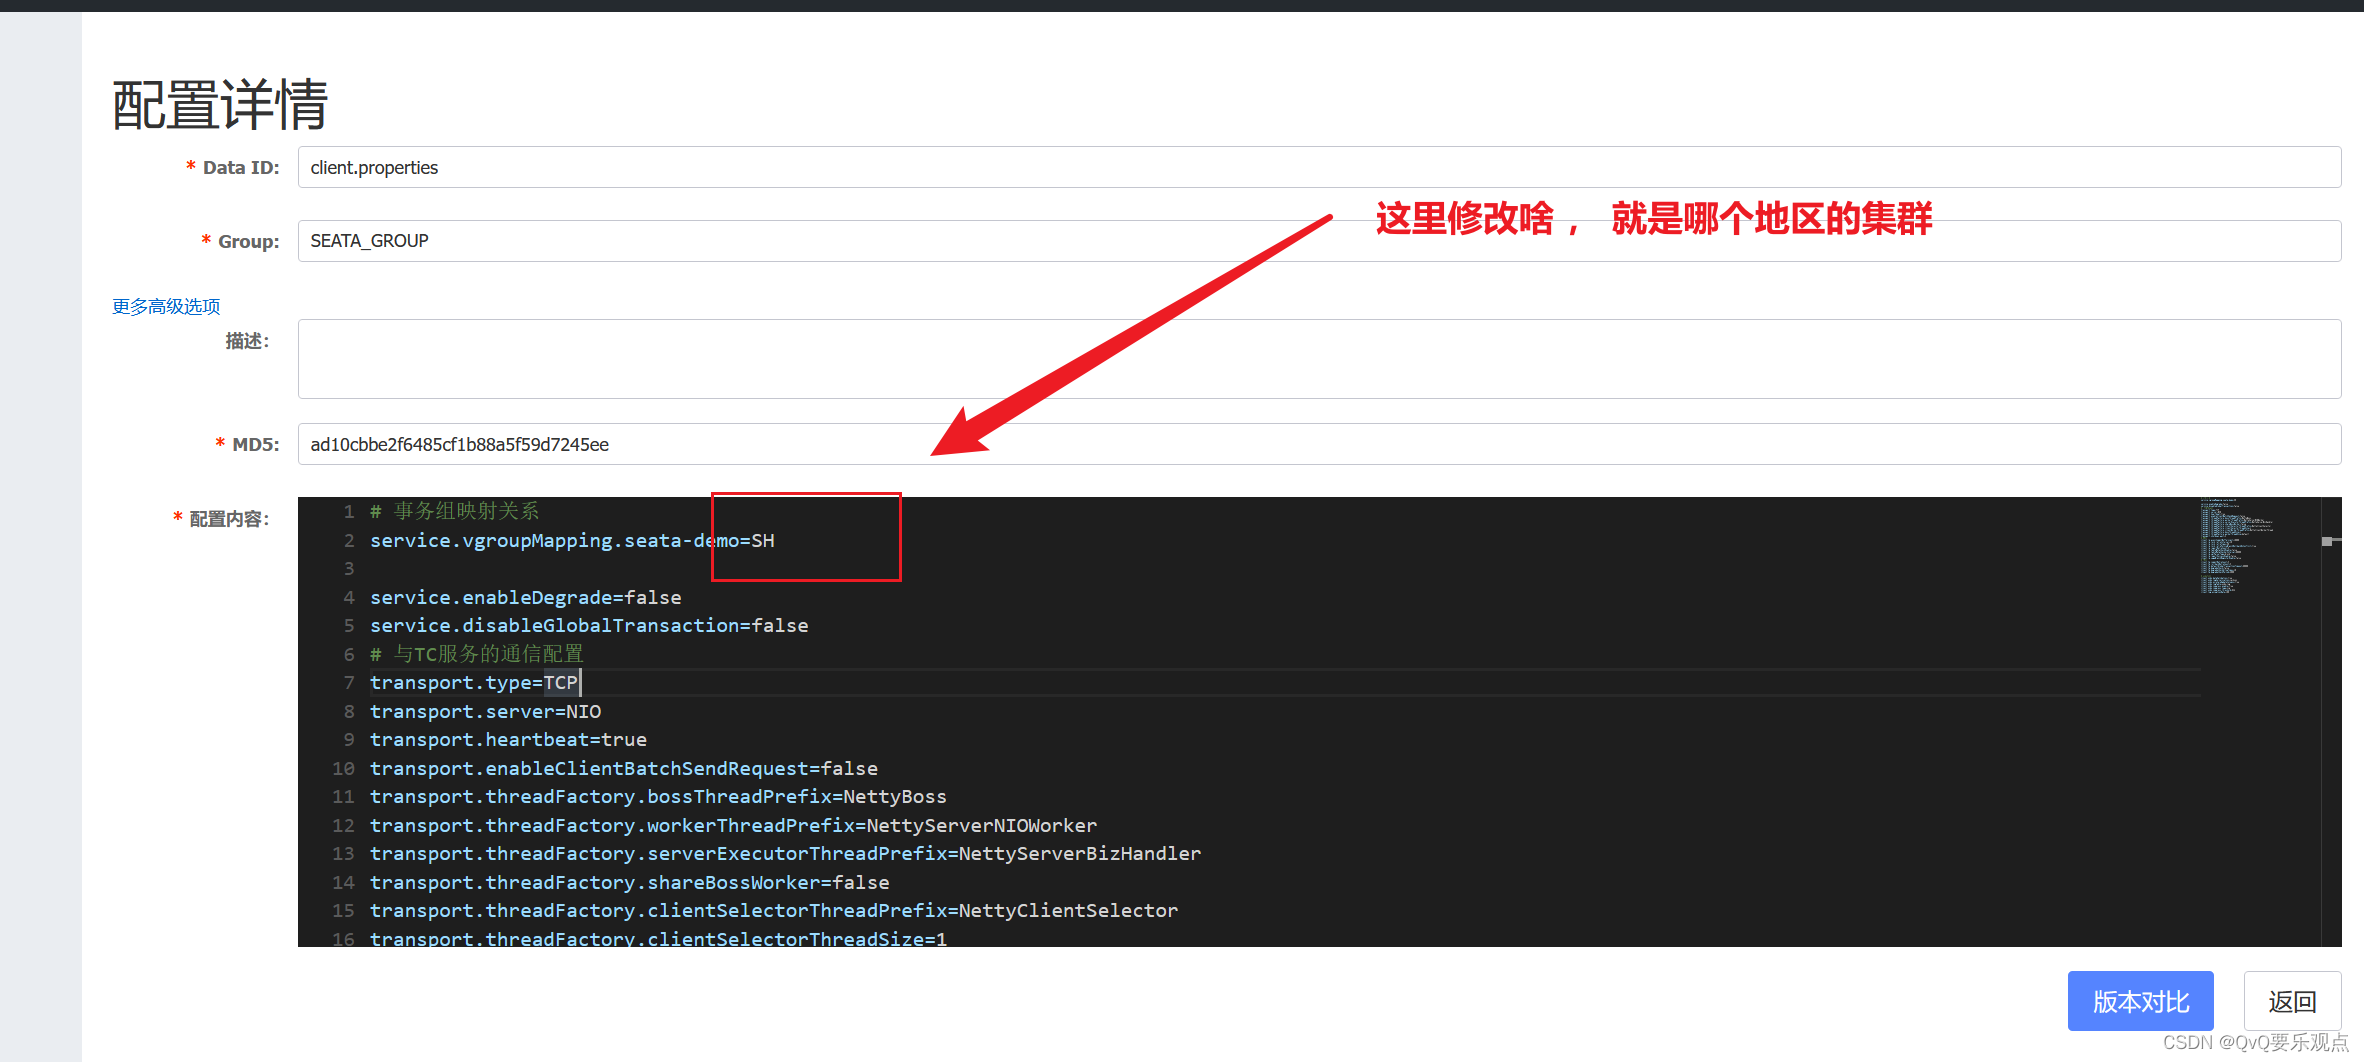Image resolution: width=2364 pixels, height=1062 pixels.
Task: Click the clientSelectorThreadPrefix=NettyClientSelector line
Action: point(774,910)
